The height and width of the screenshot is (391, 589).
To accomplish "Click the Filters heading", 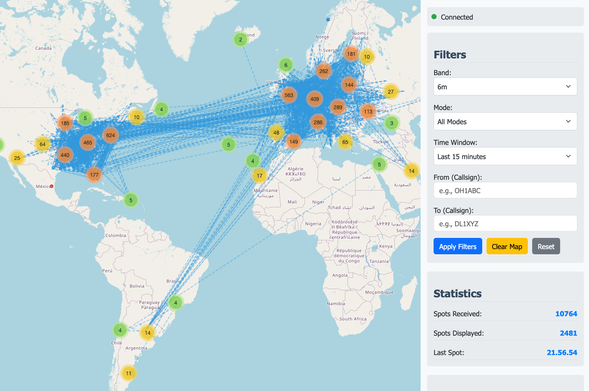I will (x=450, y=55).
